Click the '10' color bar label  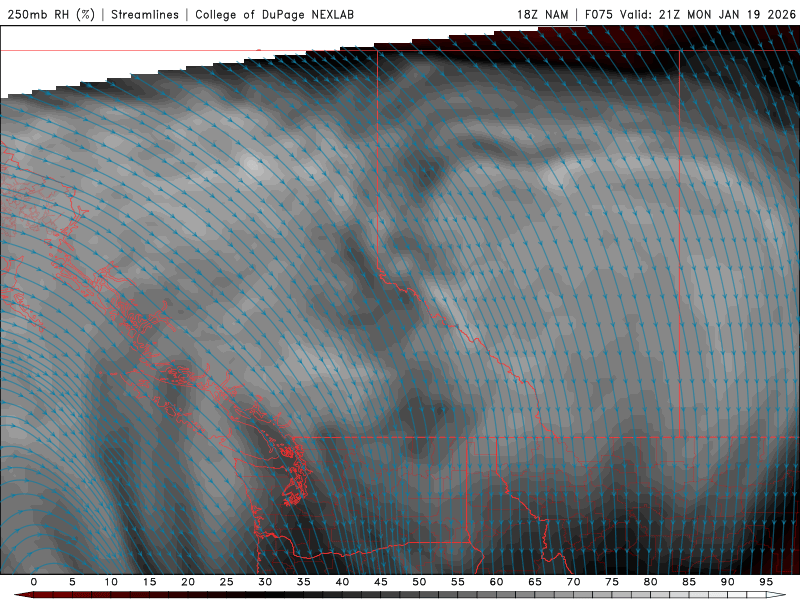tap(111, 582)
